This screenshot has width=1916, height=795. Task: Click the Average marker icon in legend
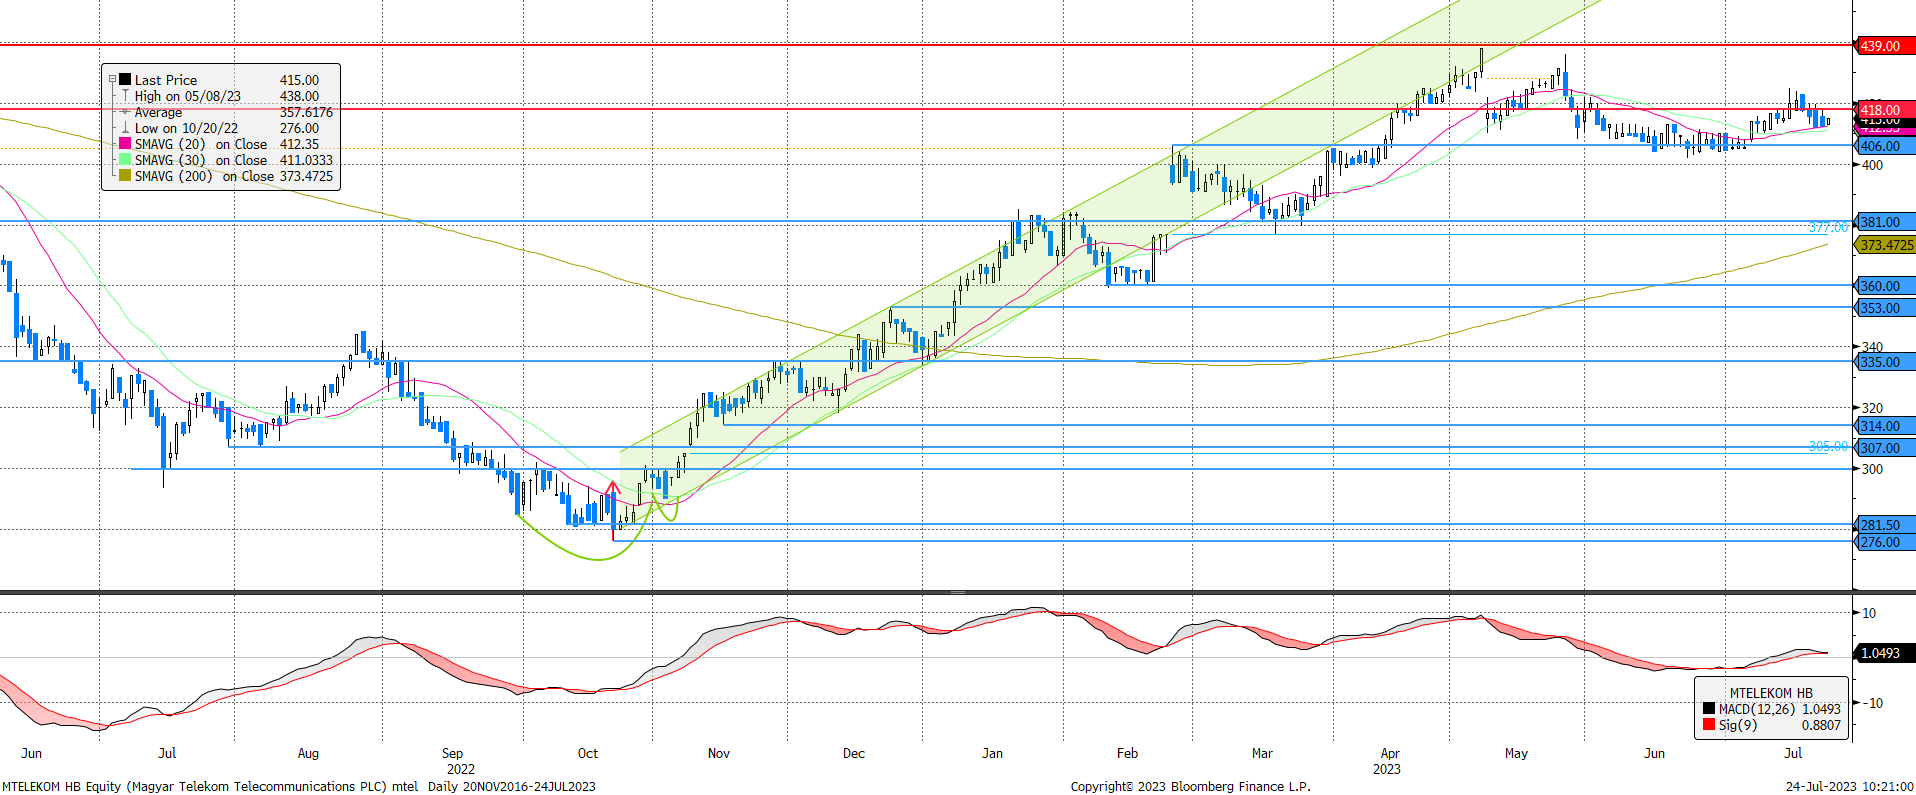click(x=125, y=112)
